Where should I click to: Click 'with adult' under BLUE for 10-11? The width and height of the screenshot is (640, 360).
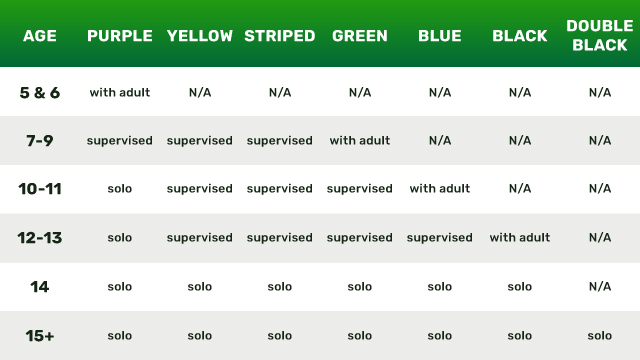click(440, 188)
